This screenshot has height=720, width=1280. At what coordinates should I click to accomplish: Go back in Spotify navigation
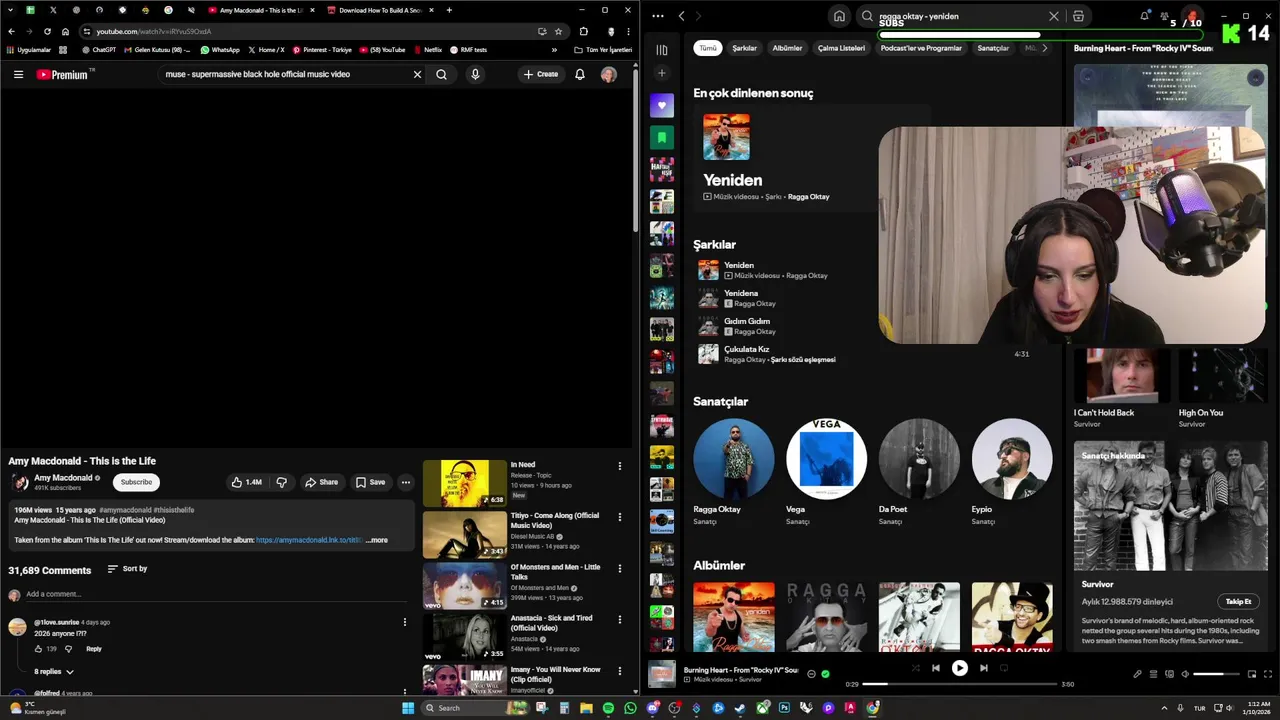681,16
